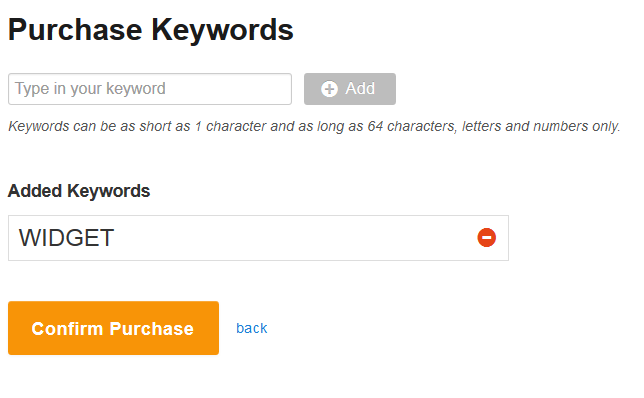Add the typed keyword using Add

pyautogui.click(x=350, y=89)
